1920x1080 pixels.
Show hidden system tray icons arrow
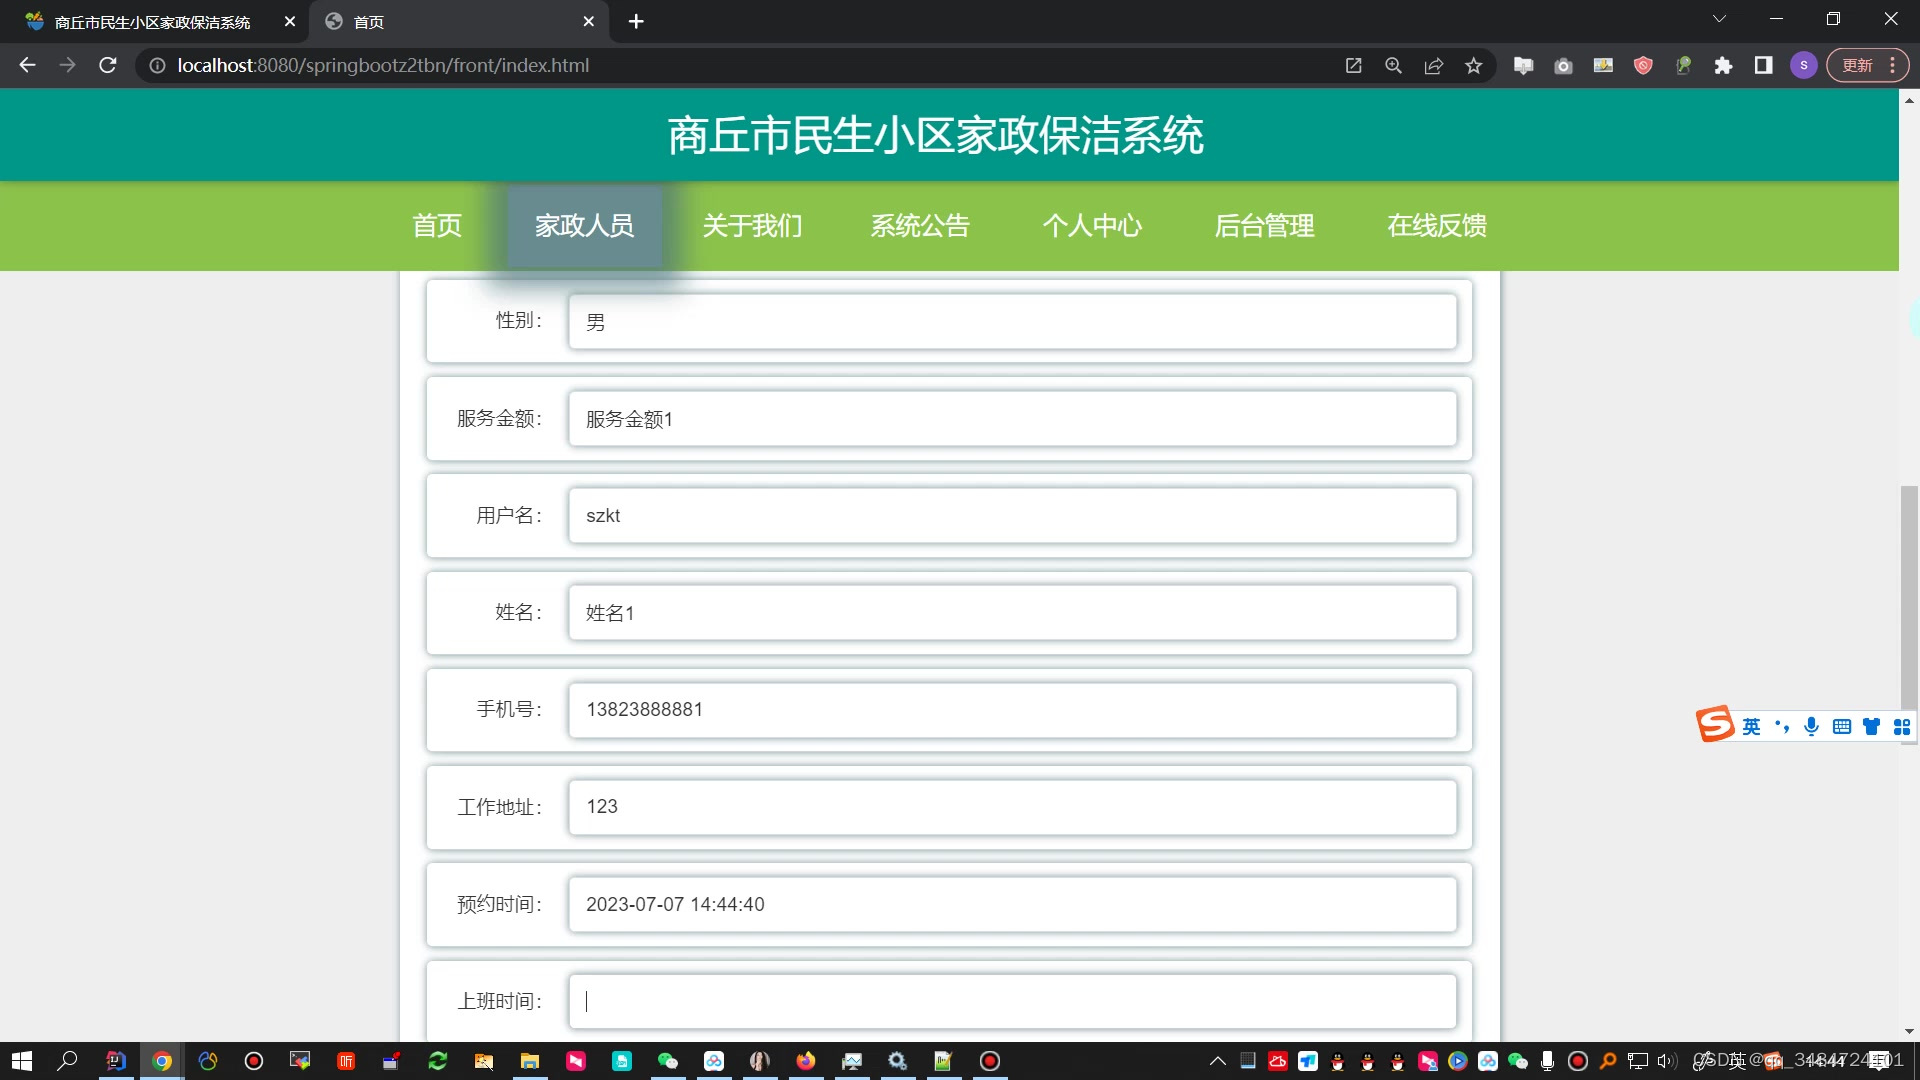[1217, 1061]
